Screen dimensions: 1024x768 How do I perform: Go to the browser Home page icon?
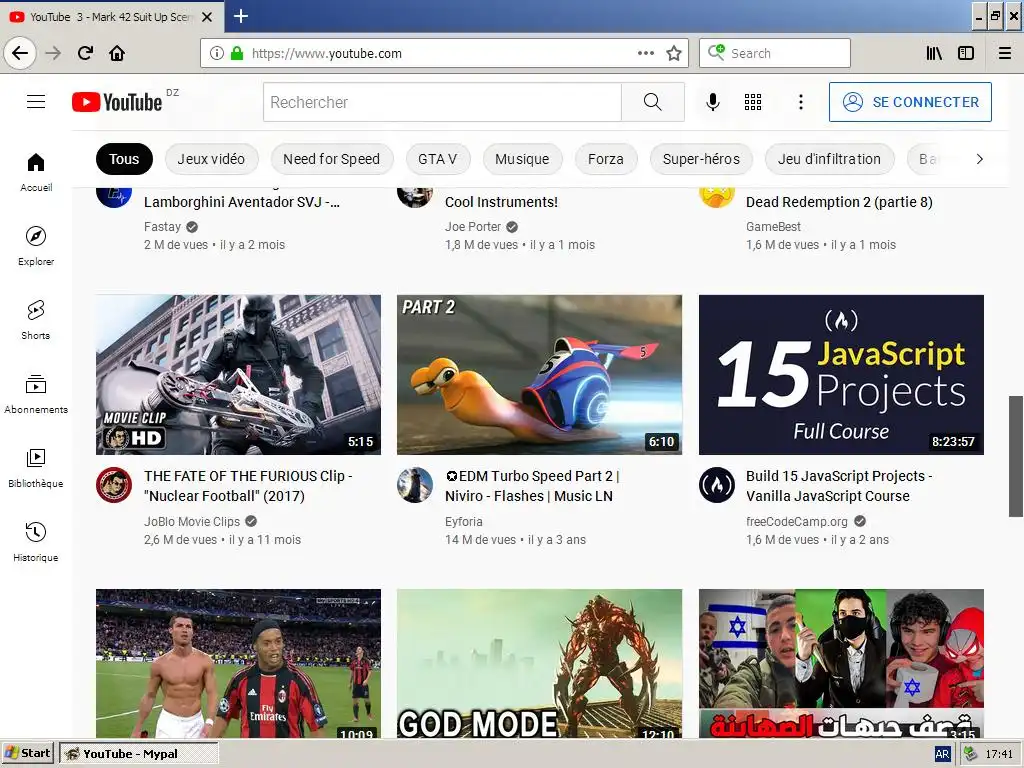117,53
